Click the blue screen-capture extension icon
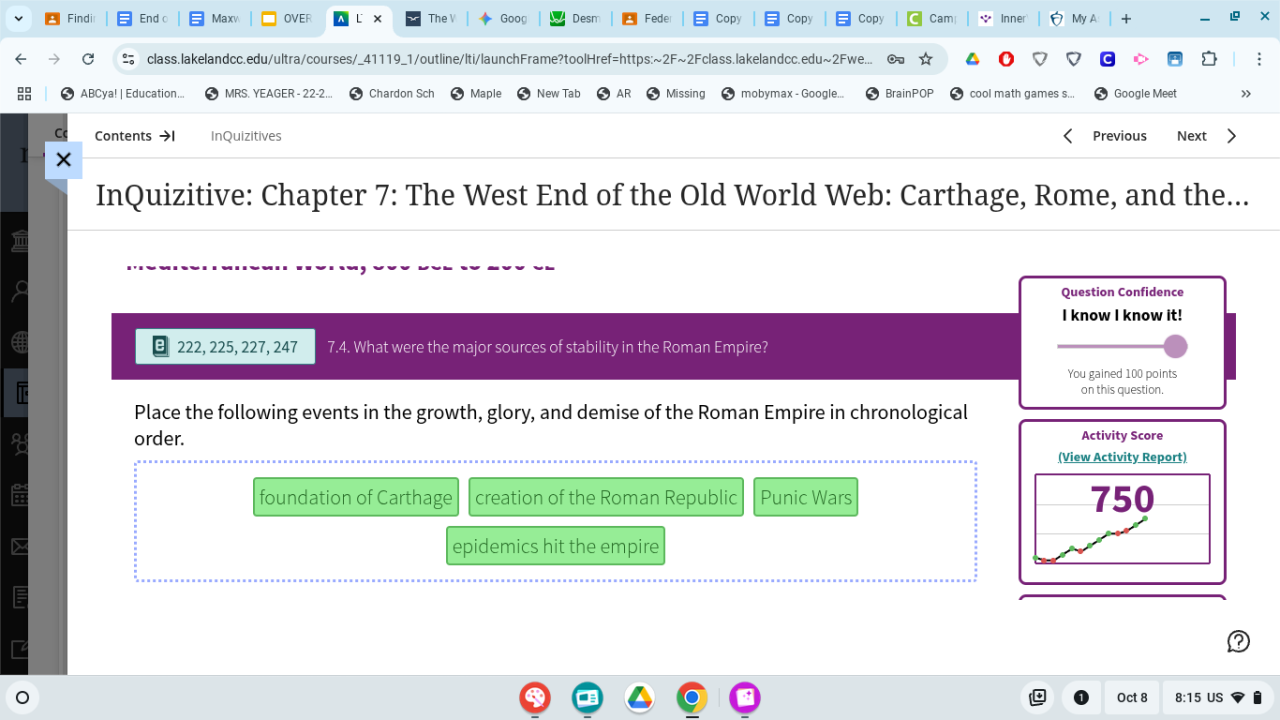 pos(1175,59)
